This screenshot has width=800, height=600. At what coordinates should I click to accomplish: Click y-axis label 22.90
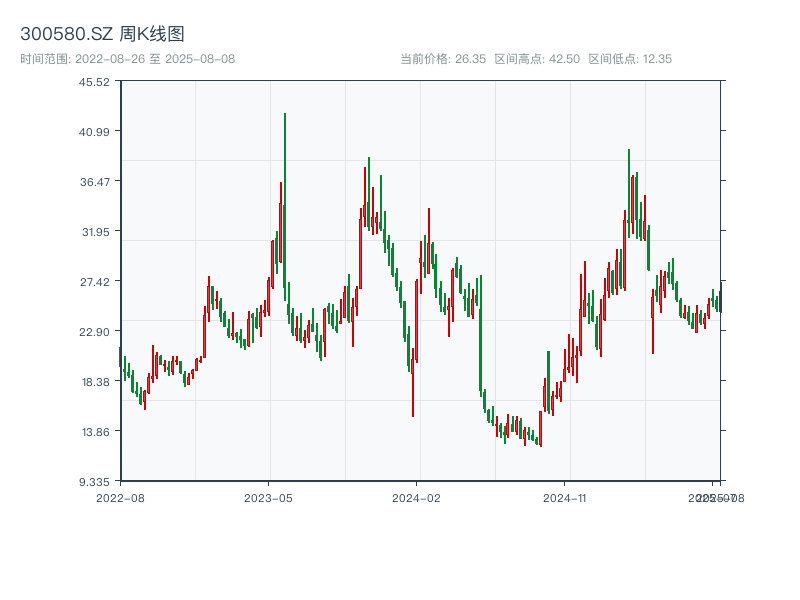coord(95,332)
